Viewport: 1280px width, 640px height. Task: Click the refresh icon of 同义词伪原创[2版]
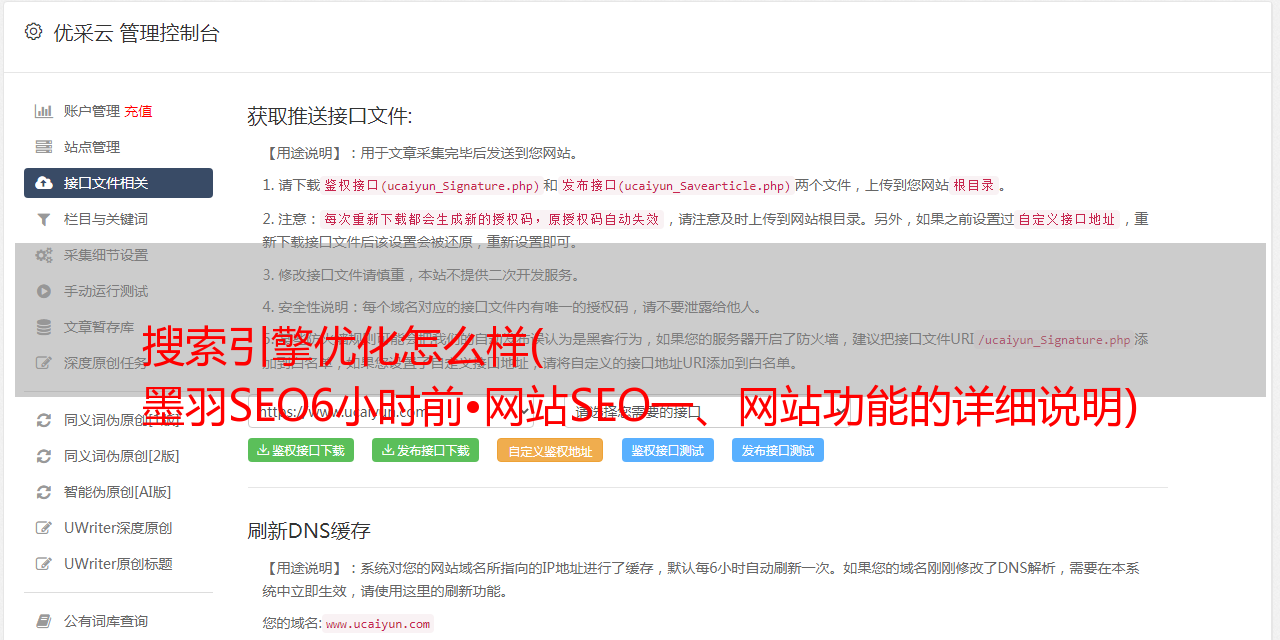pos(44,456)
